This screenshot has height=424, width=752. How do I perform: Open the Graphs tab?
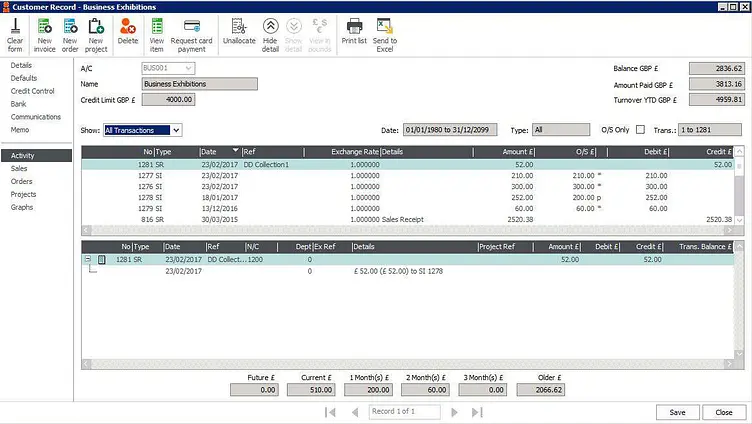[22, 207]
